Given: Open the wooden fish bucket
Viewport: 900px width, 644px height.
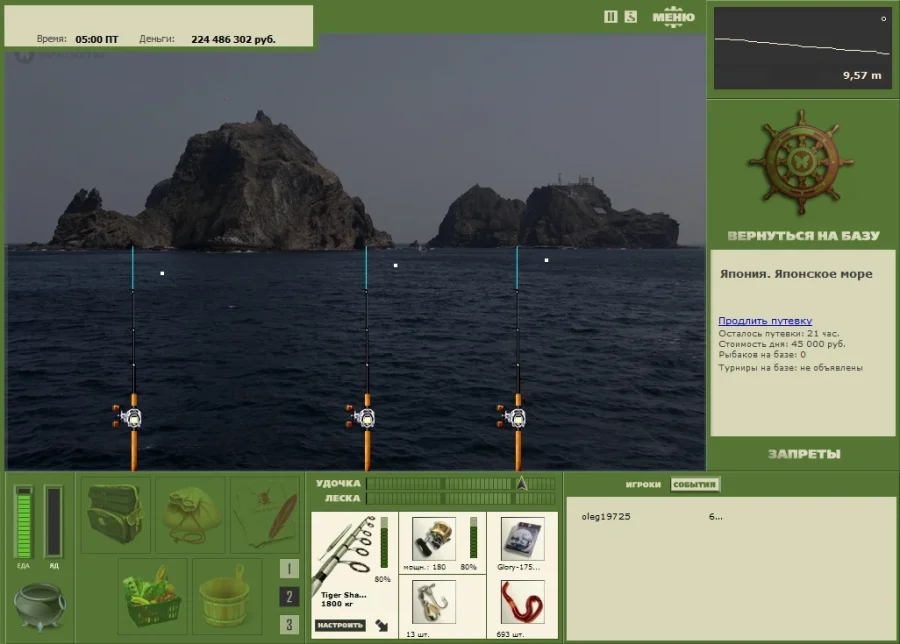Looking at the screenshot, I should pos(226,594).
